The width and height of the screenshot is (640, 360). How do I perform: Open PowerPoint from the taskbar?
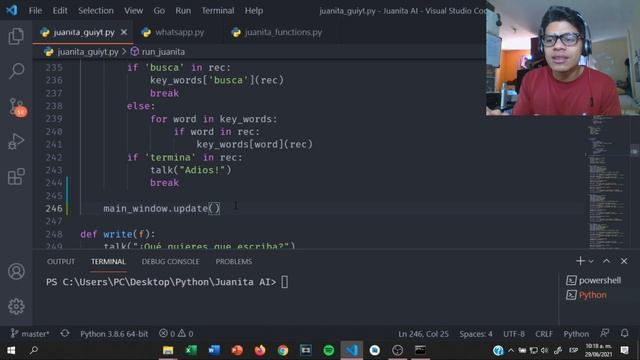[x=237, y=350]
